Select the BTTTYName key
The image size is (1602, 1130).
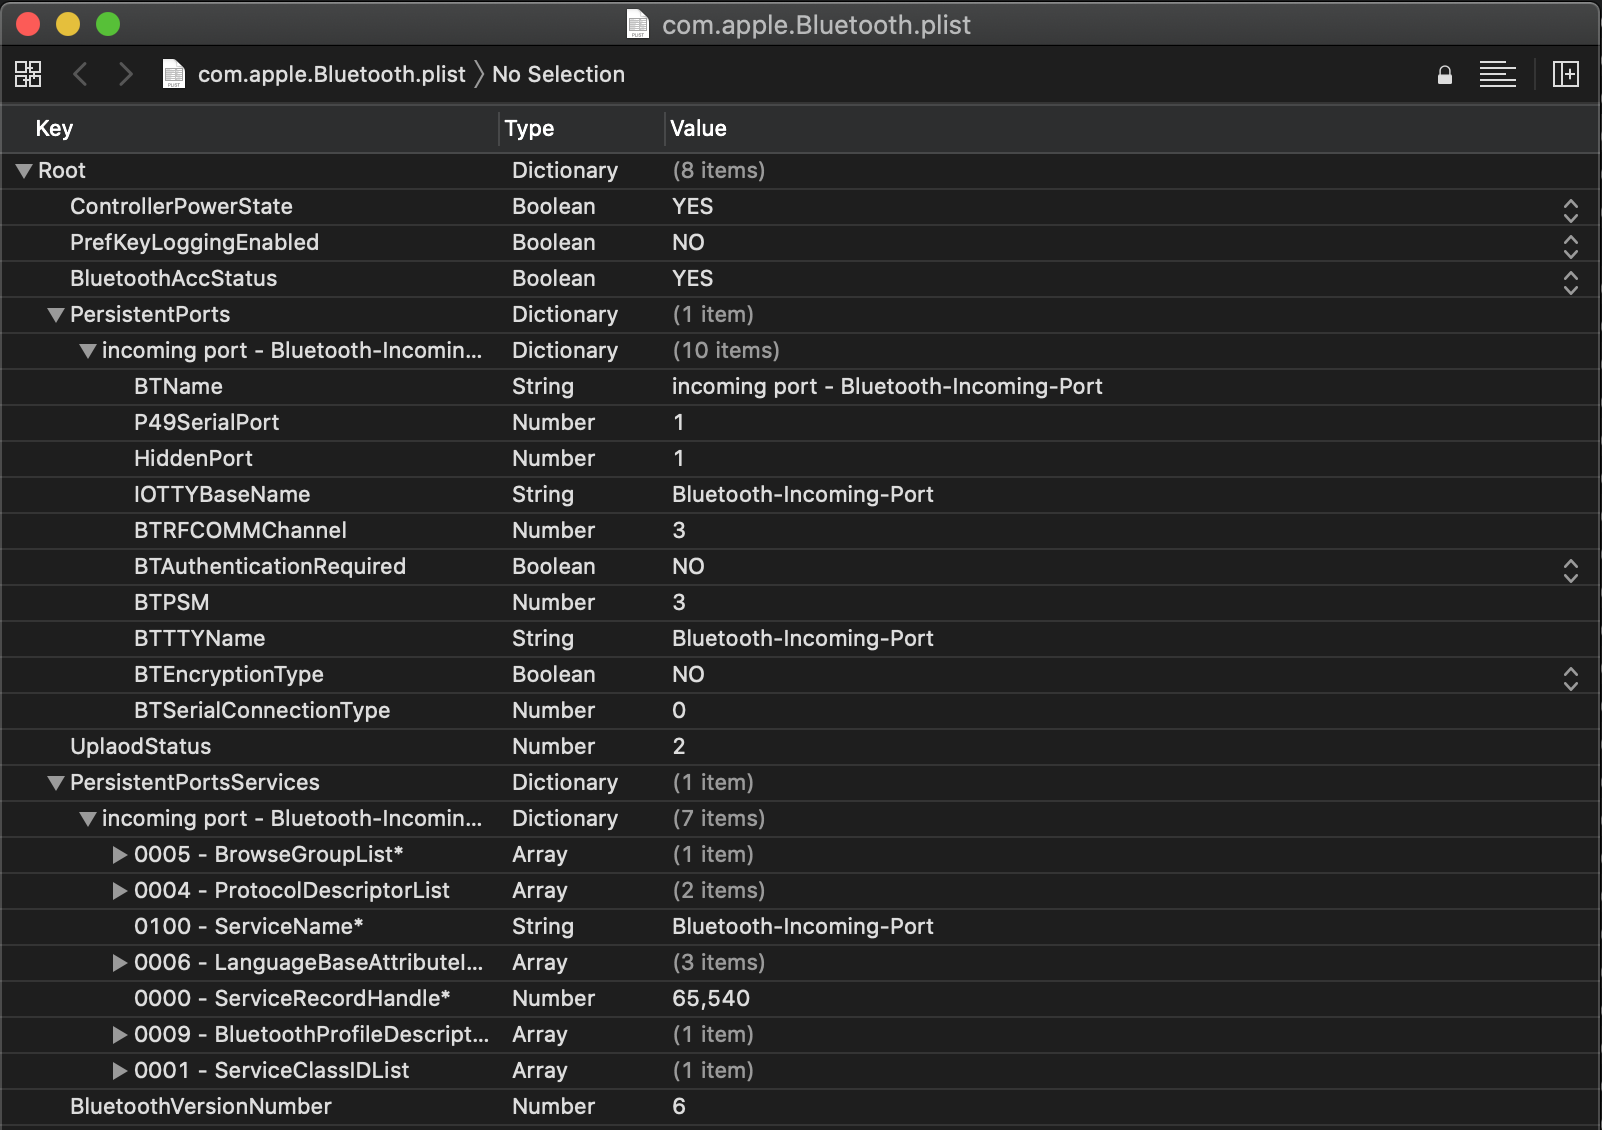click(199, 638)
